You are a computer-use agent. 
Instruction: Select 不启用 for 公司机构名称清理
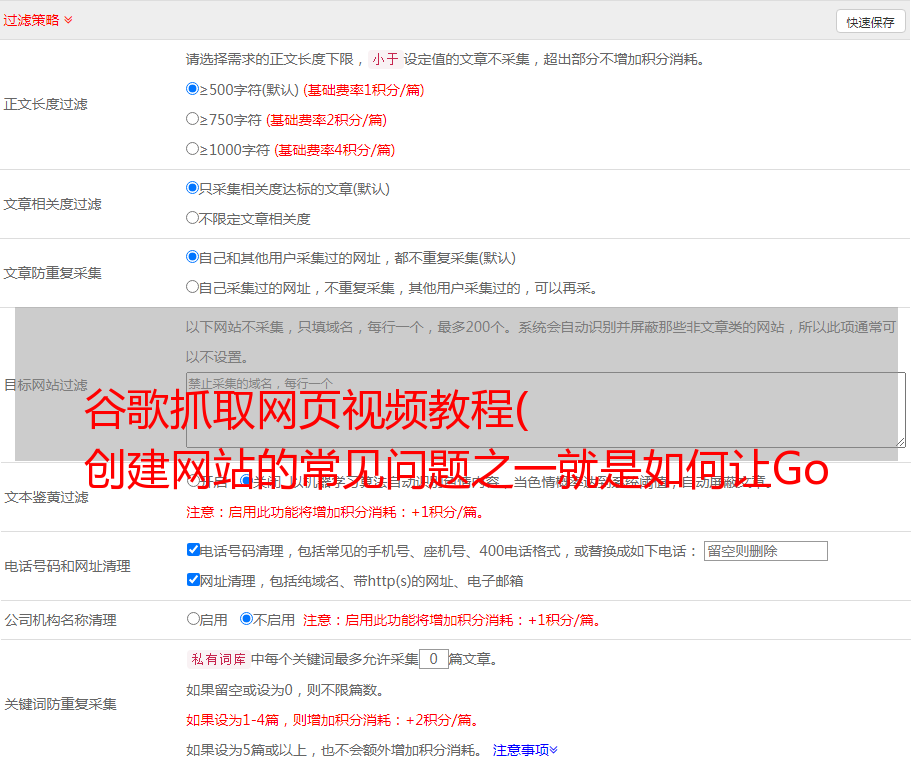(246, 619)
